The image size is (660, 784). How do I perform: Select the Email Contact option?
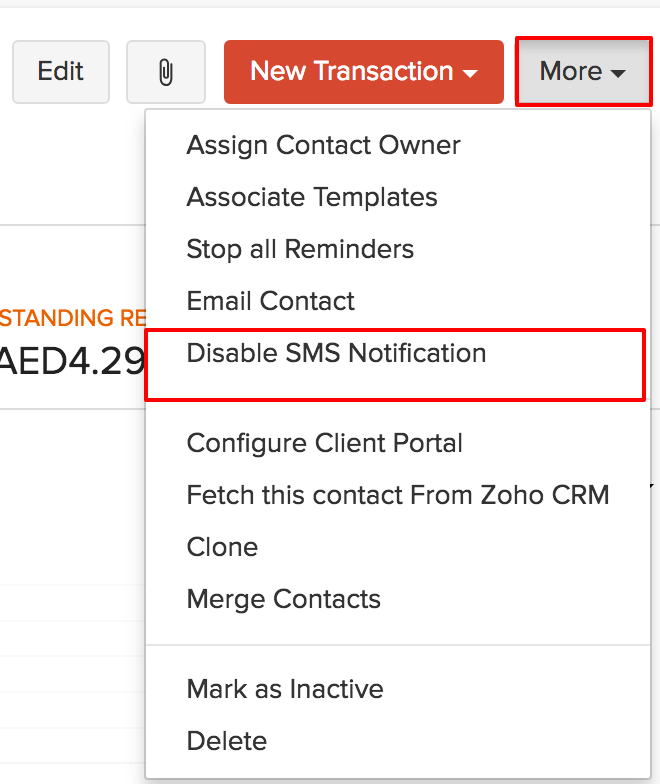coord(270,301)
